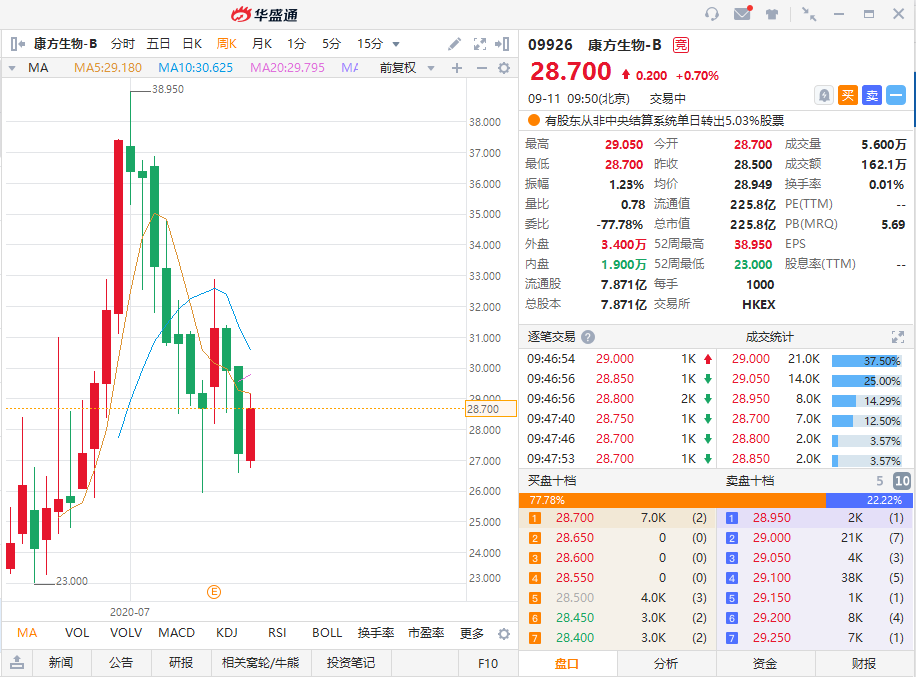Open MA indicator settings gear
This screenshot has height=677, width=916.
tap(504, 68)
